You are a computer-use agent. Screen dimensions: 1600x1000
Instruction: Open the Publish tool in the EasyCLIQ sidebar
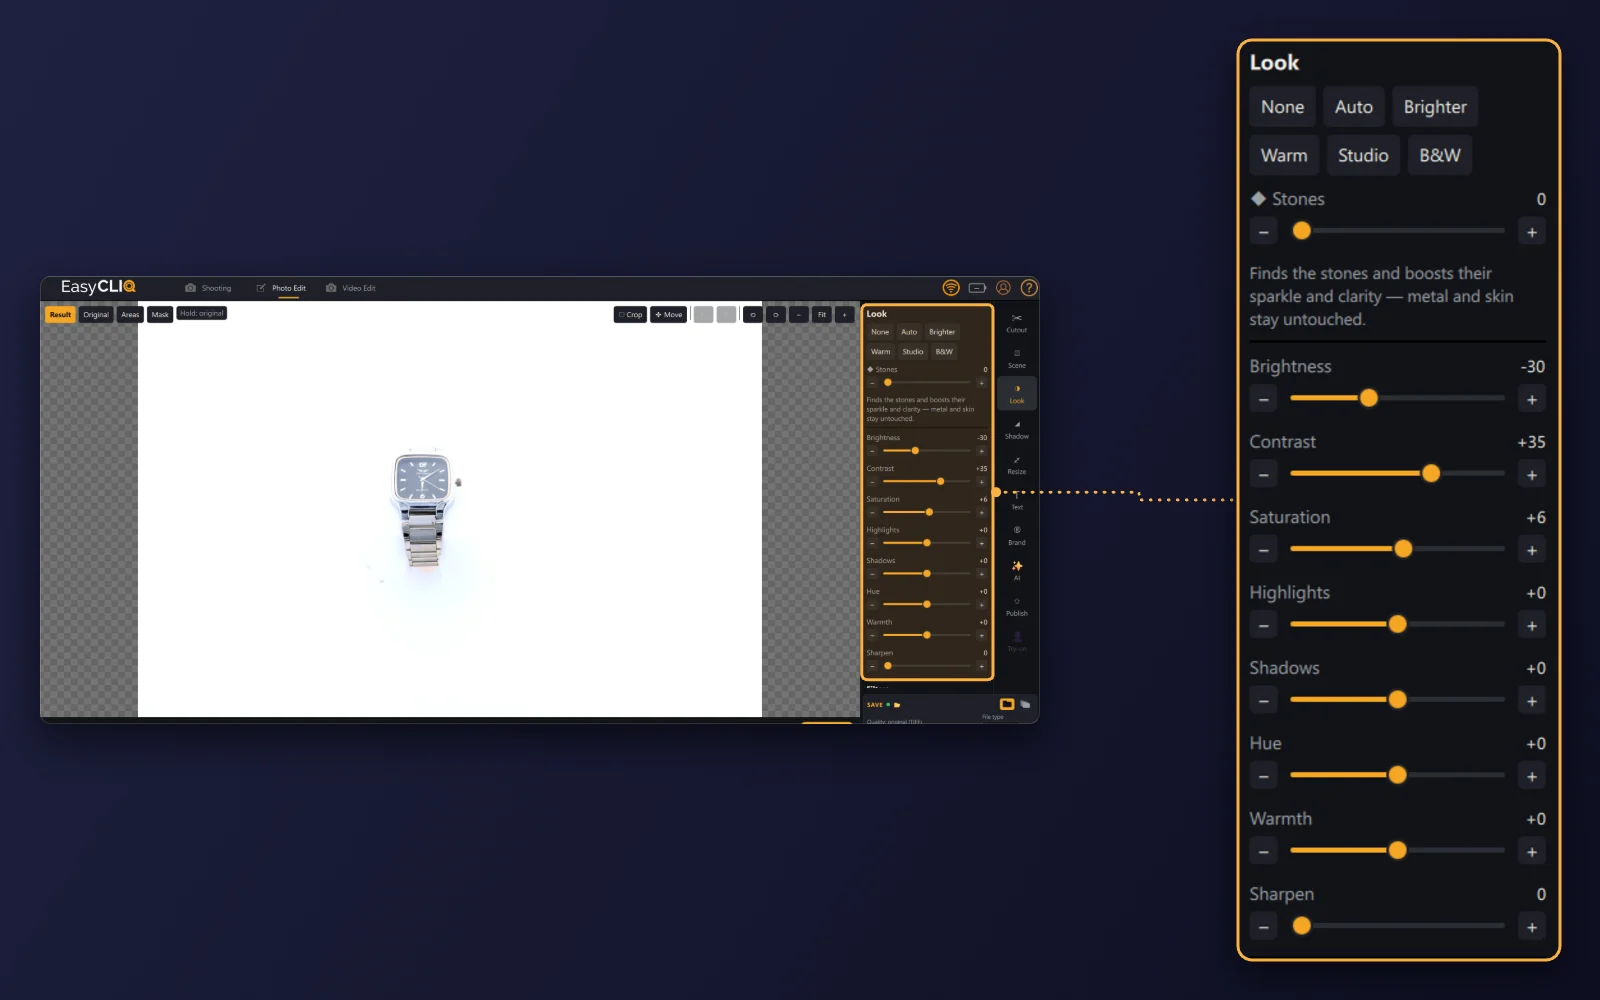(1016, 607)
